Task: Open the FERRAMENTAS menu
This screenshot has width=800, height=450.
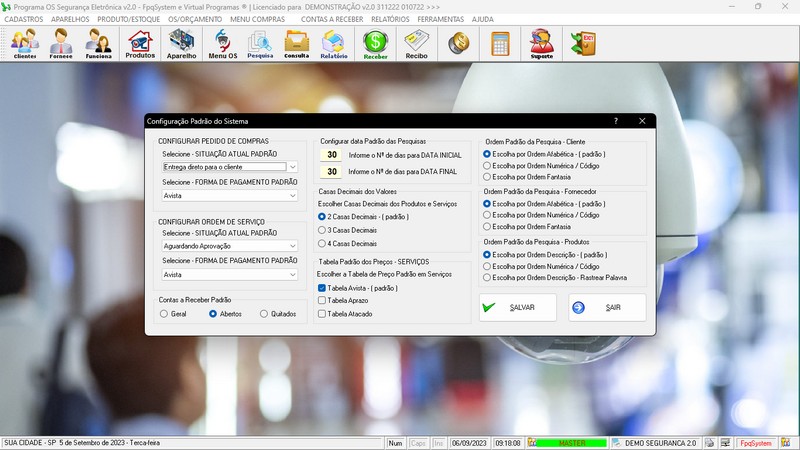Action: (x=441, y=19)
